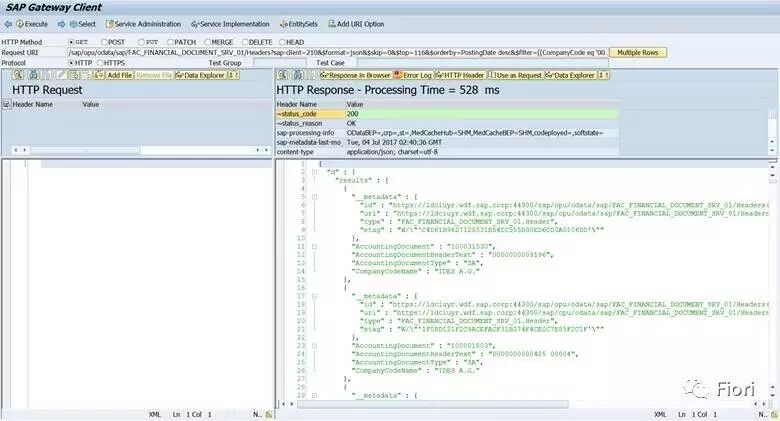Image resolution: width=780 pixels, height=421 pixels.
Task: Collapse the __metadata node on line 29
Action: click(x=314, y=396)
